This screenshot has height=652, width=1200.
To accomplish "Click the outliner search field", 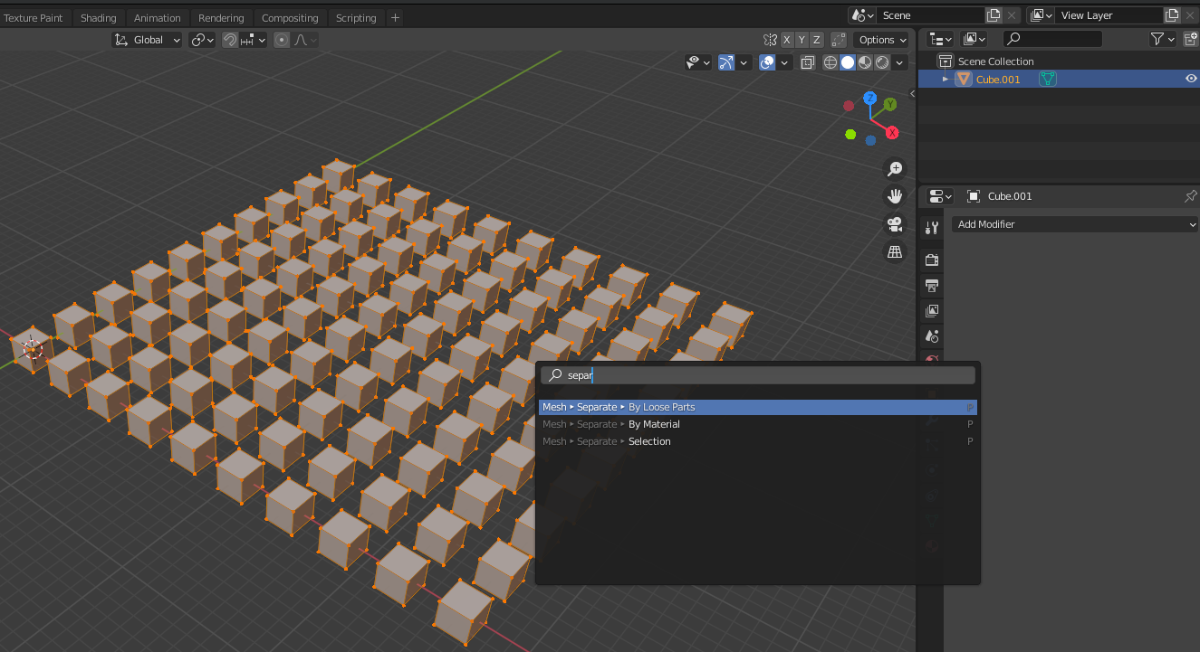I will [x=1052, y=39].
